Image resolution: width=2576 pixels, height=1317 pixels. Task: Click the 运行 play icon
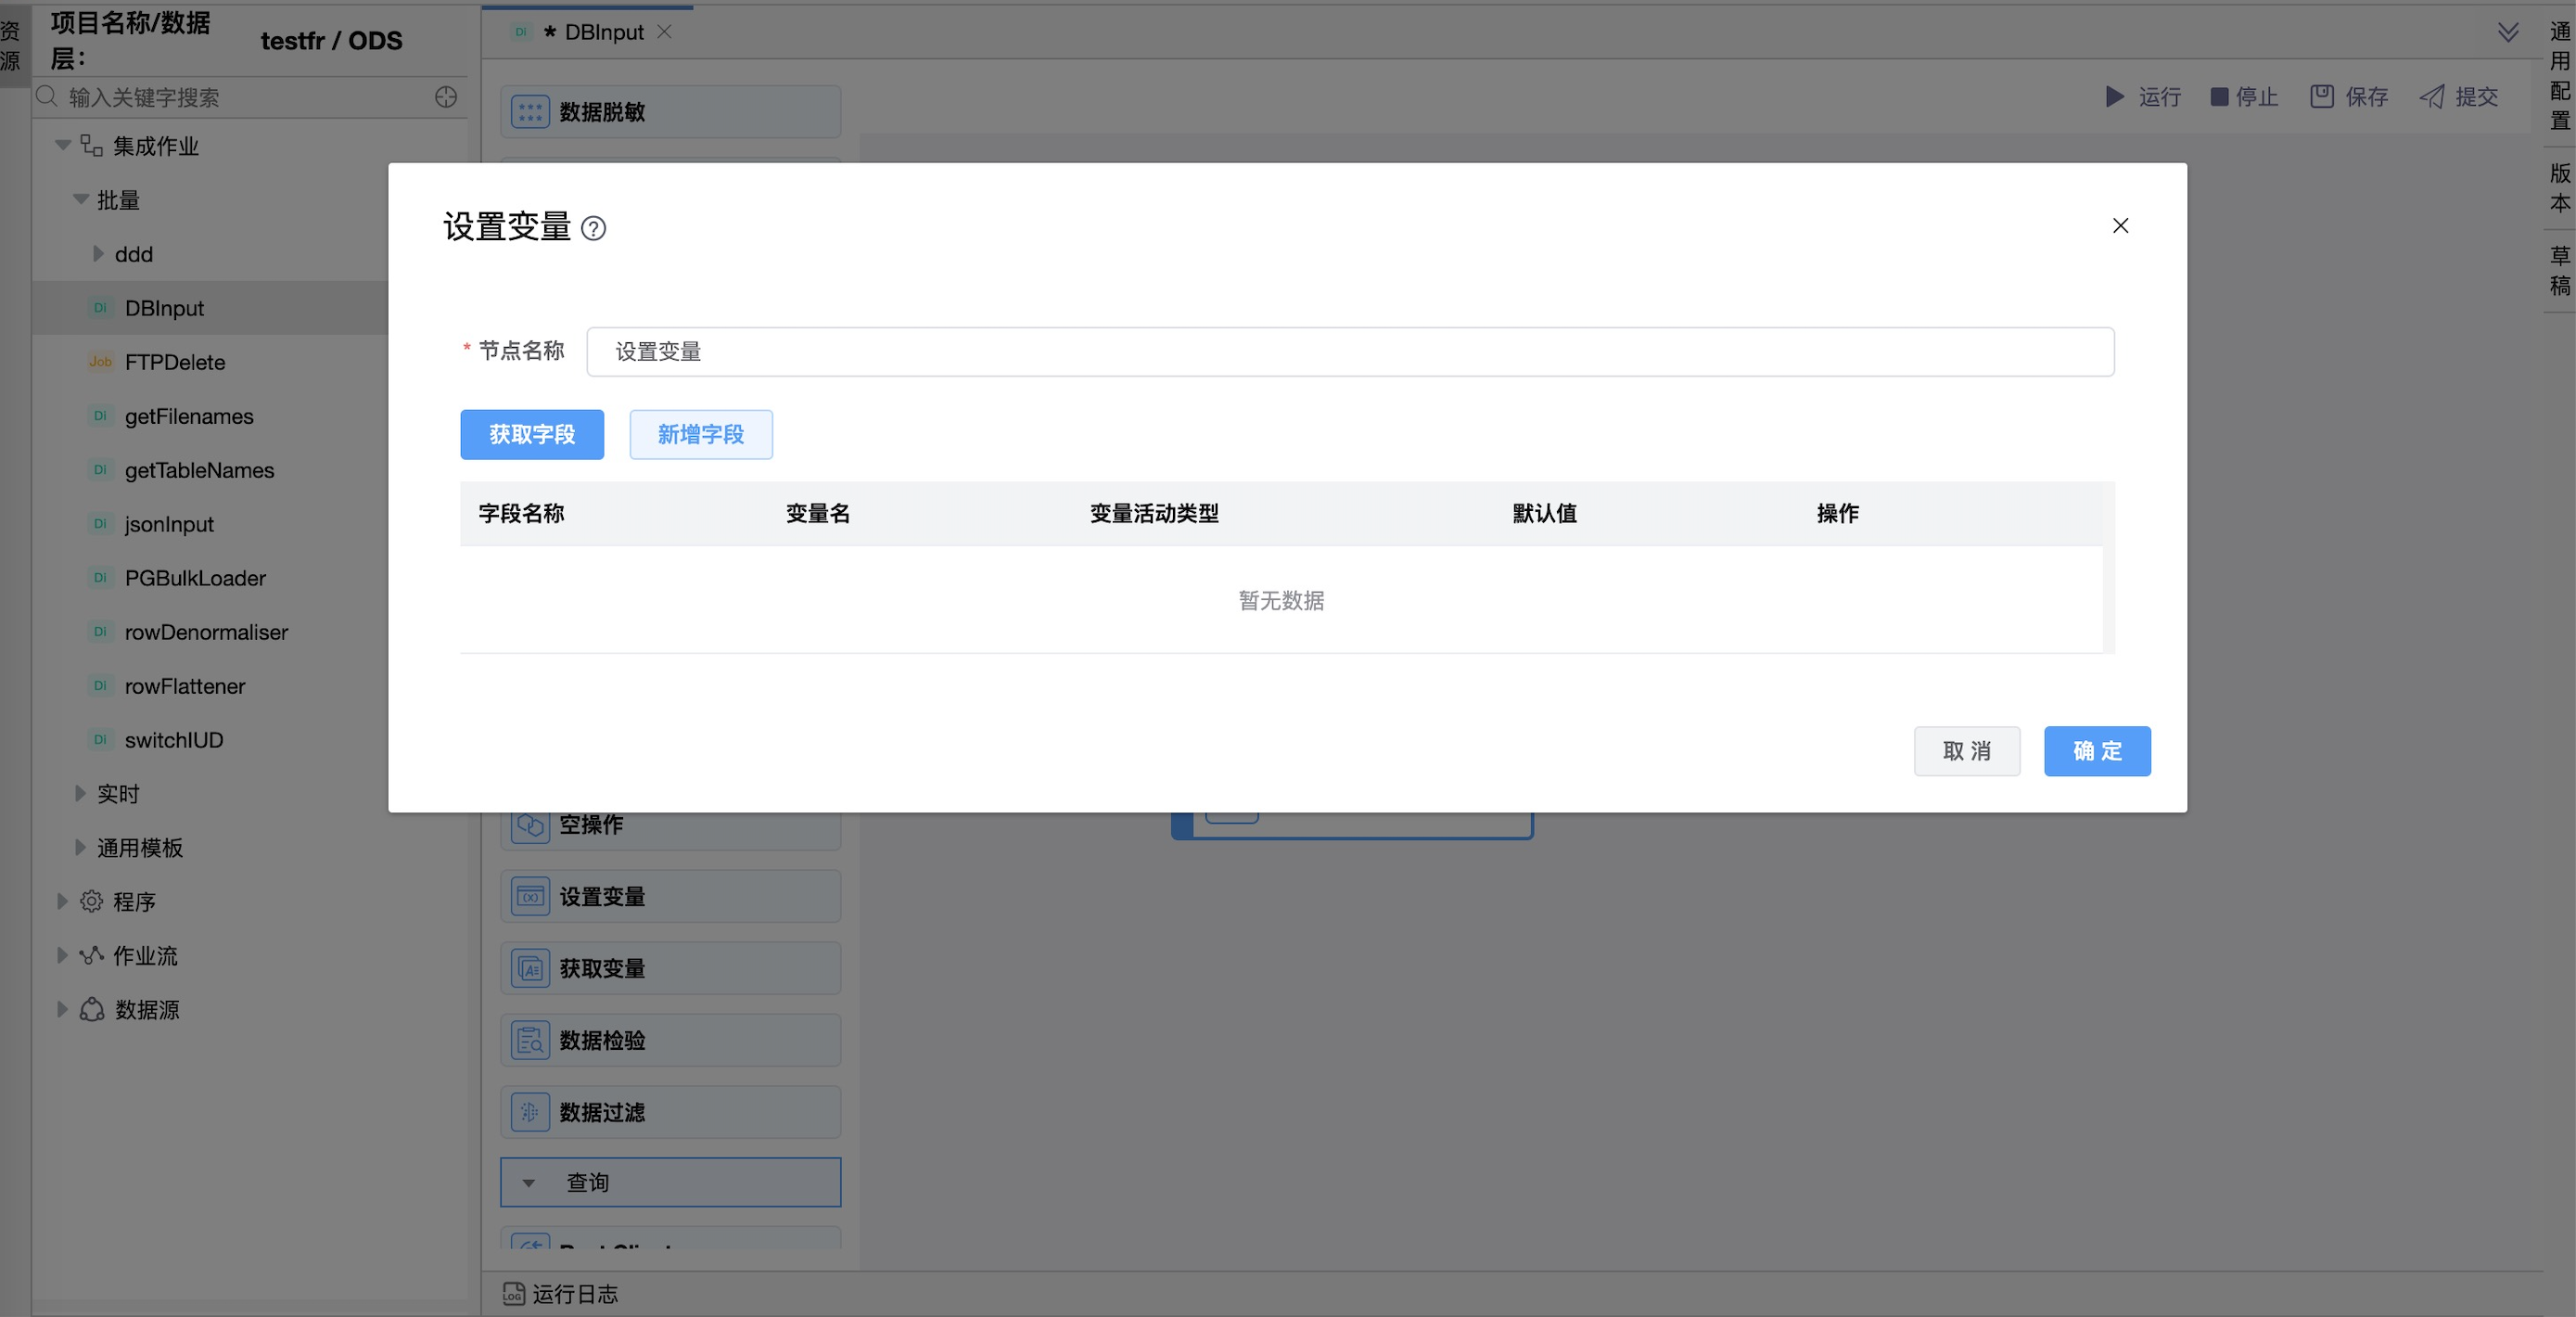pyautogui.click(x=2114, y=97)
